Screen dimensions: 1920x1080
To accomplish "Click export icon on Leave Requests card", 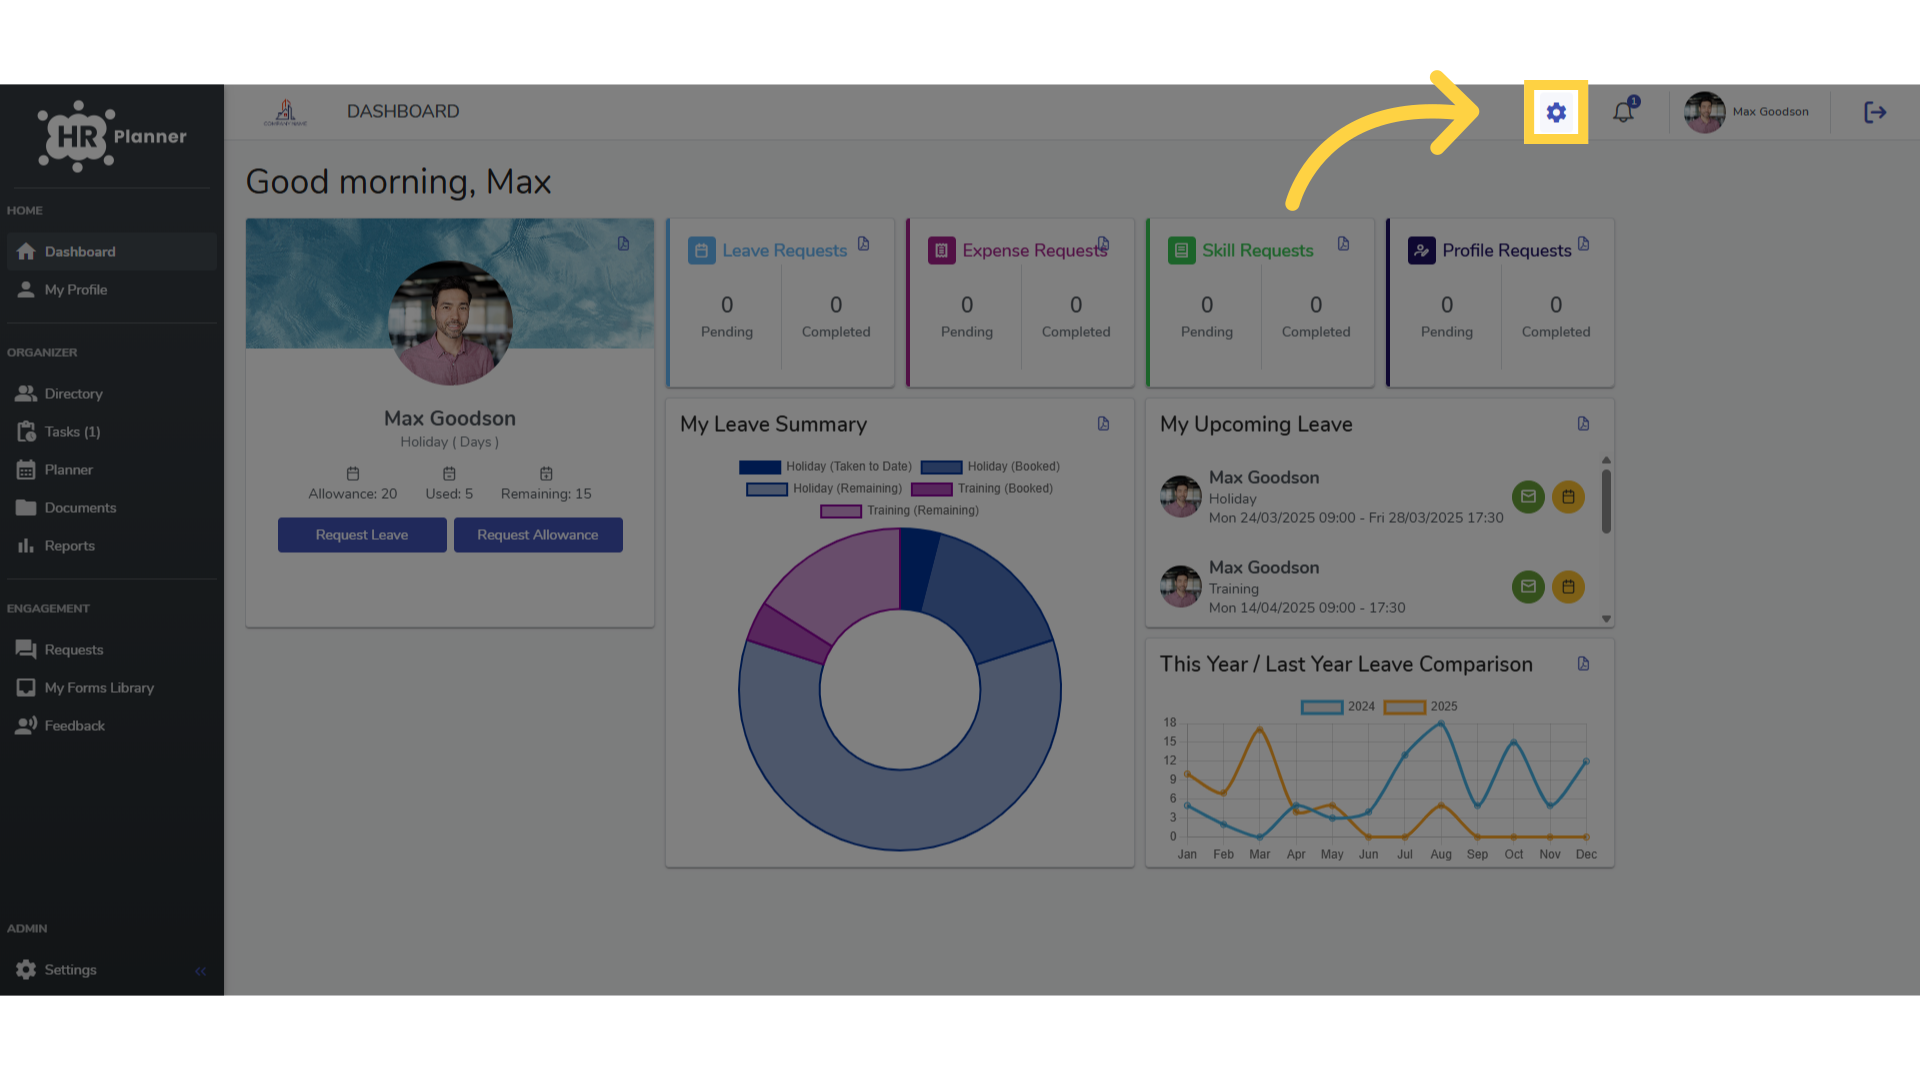I will tap(863, 244).
